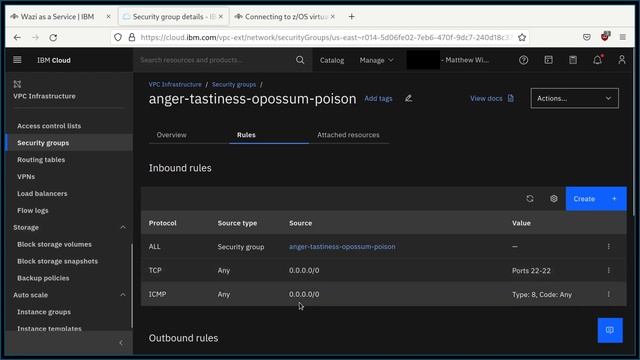The height and width of the screenshot is (360, 640).
Task: Open overflow menu for TCP rule
Action: tap(609, 270)
